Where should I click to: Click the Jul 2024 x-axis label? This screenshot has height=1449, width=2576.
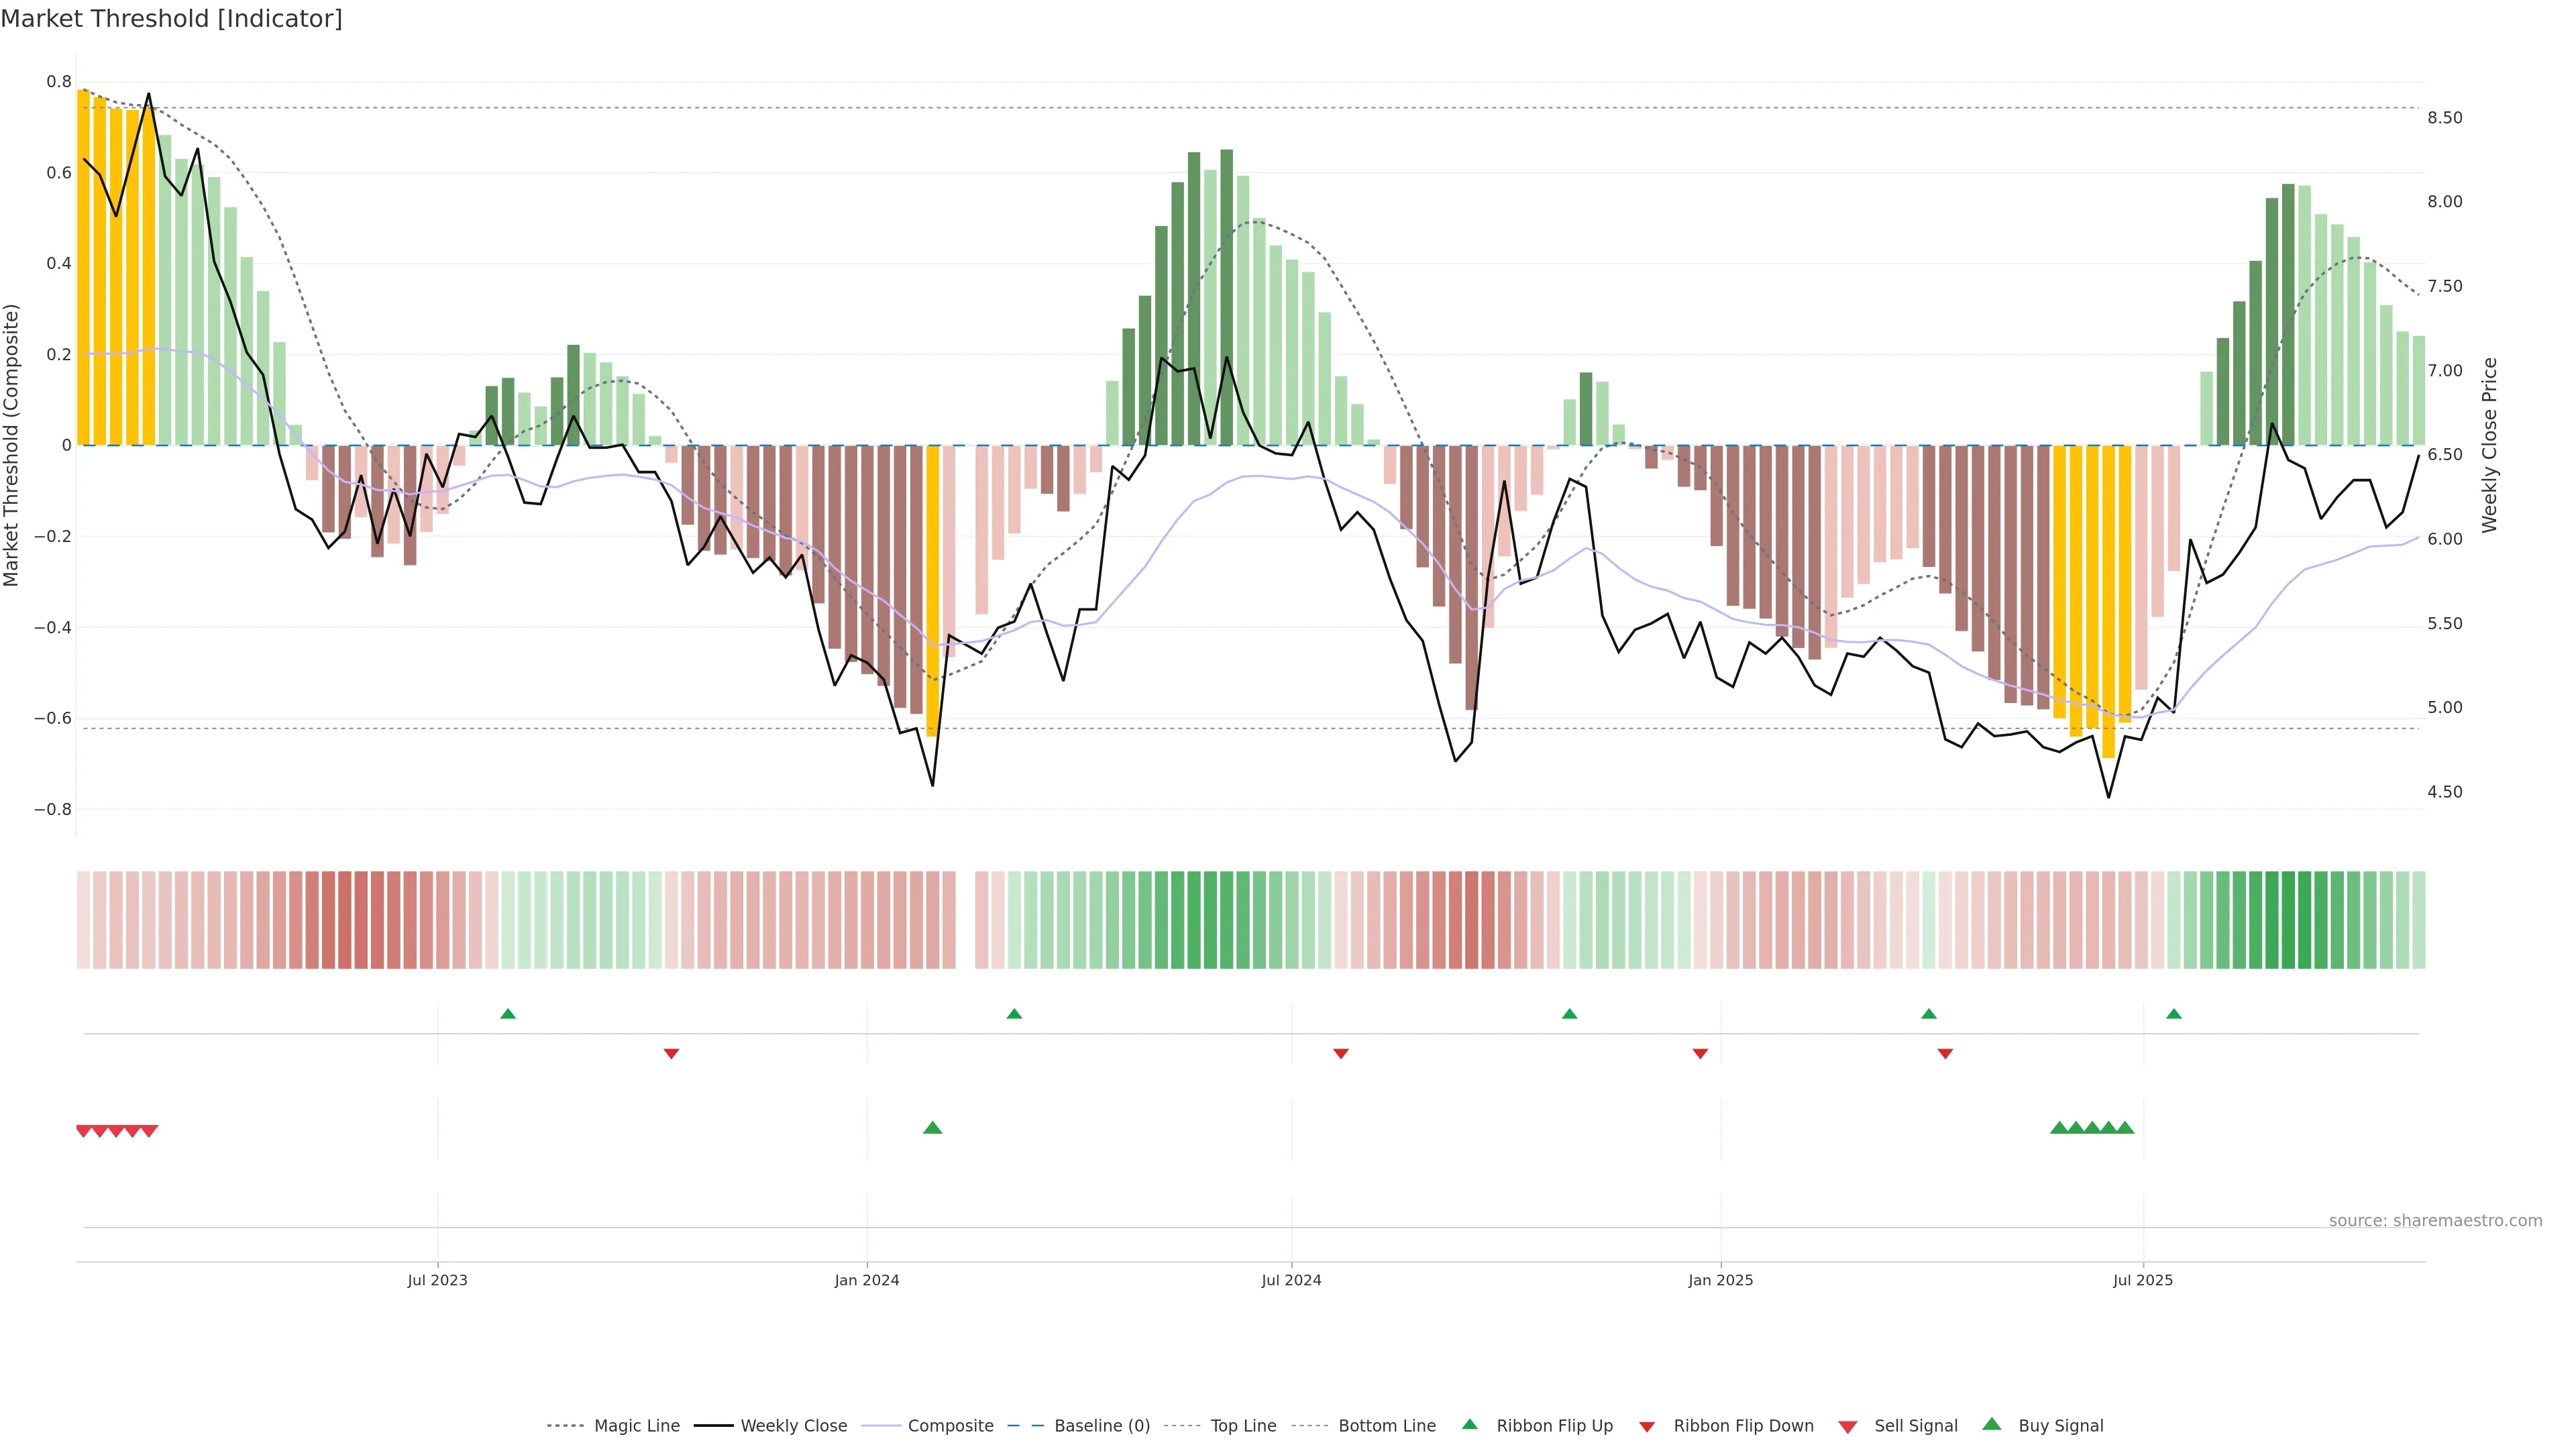(1291, 1280)
